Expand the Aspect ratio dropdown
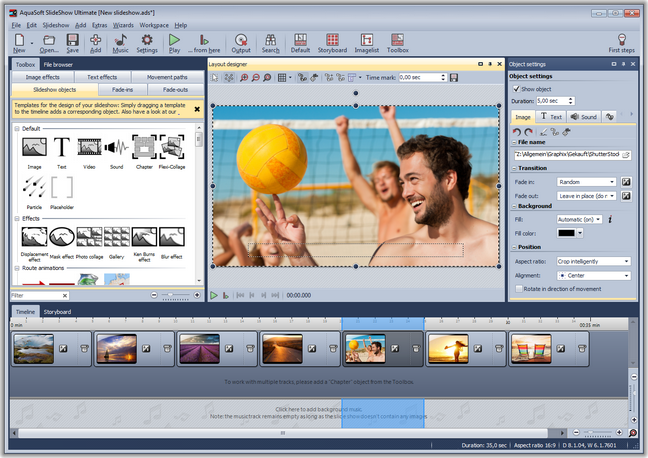Screen dimensions: 648x458 click(593, 261)
